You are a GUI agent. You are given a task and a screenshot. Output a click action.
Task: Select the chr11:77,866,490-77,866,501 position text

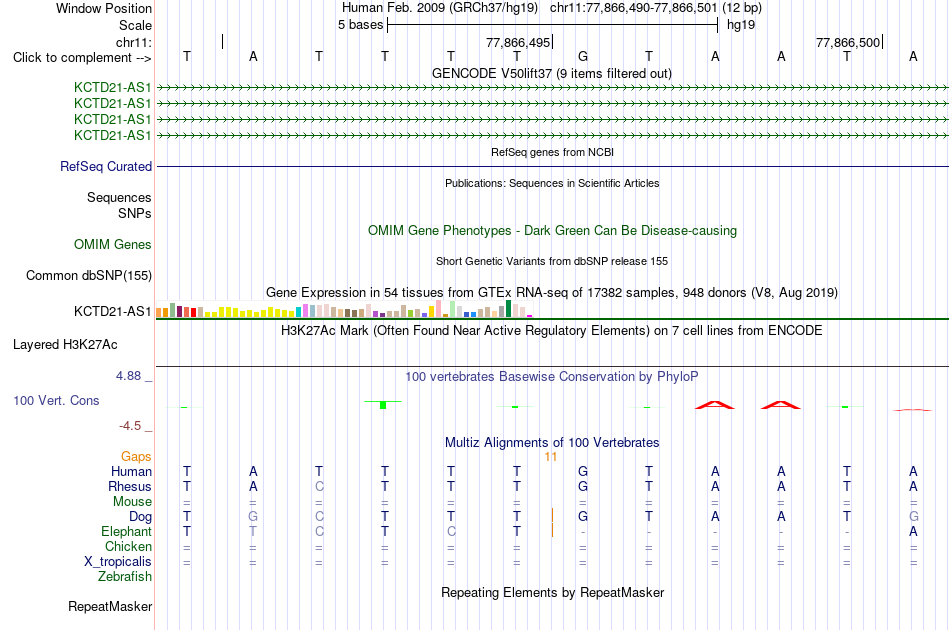(633, 8)
